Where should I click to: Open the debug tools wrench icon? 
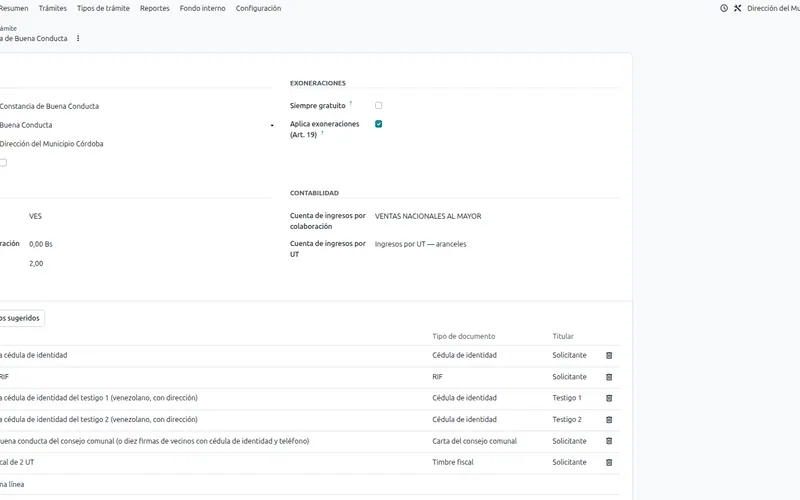point(737,8)
